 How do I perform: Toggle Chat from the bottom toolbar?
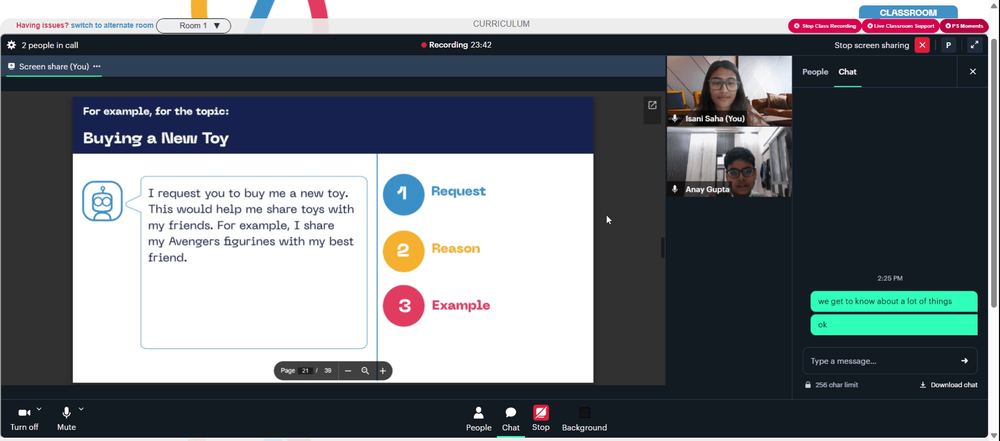(x=511, y=419)
